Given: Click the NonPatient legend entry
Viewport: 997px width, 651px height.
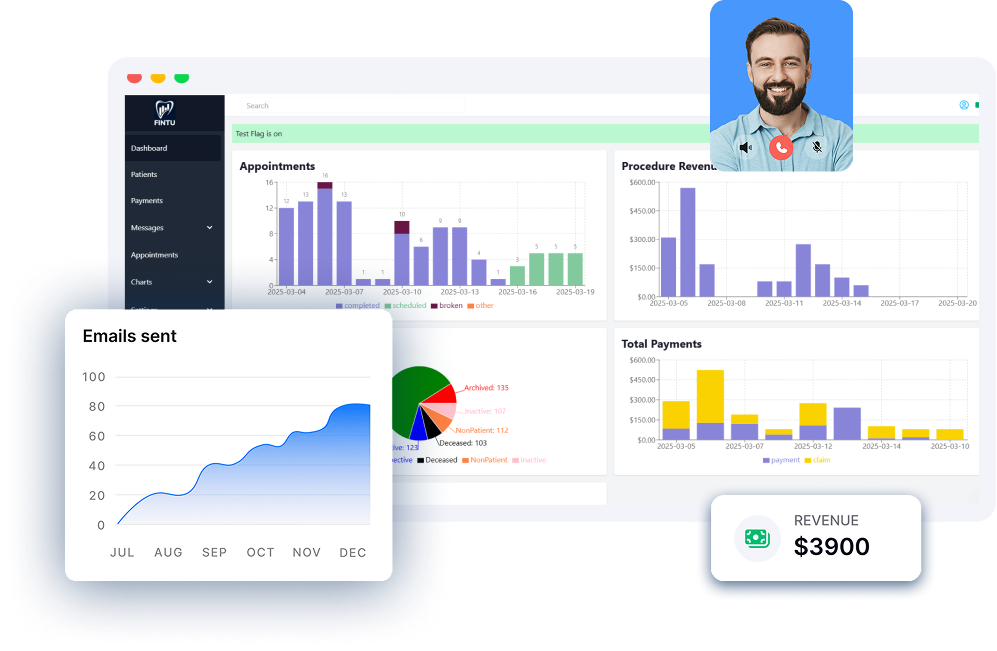Looking at the screenshot, I should tap(485, 460).
